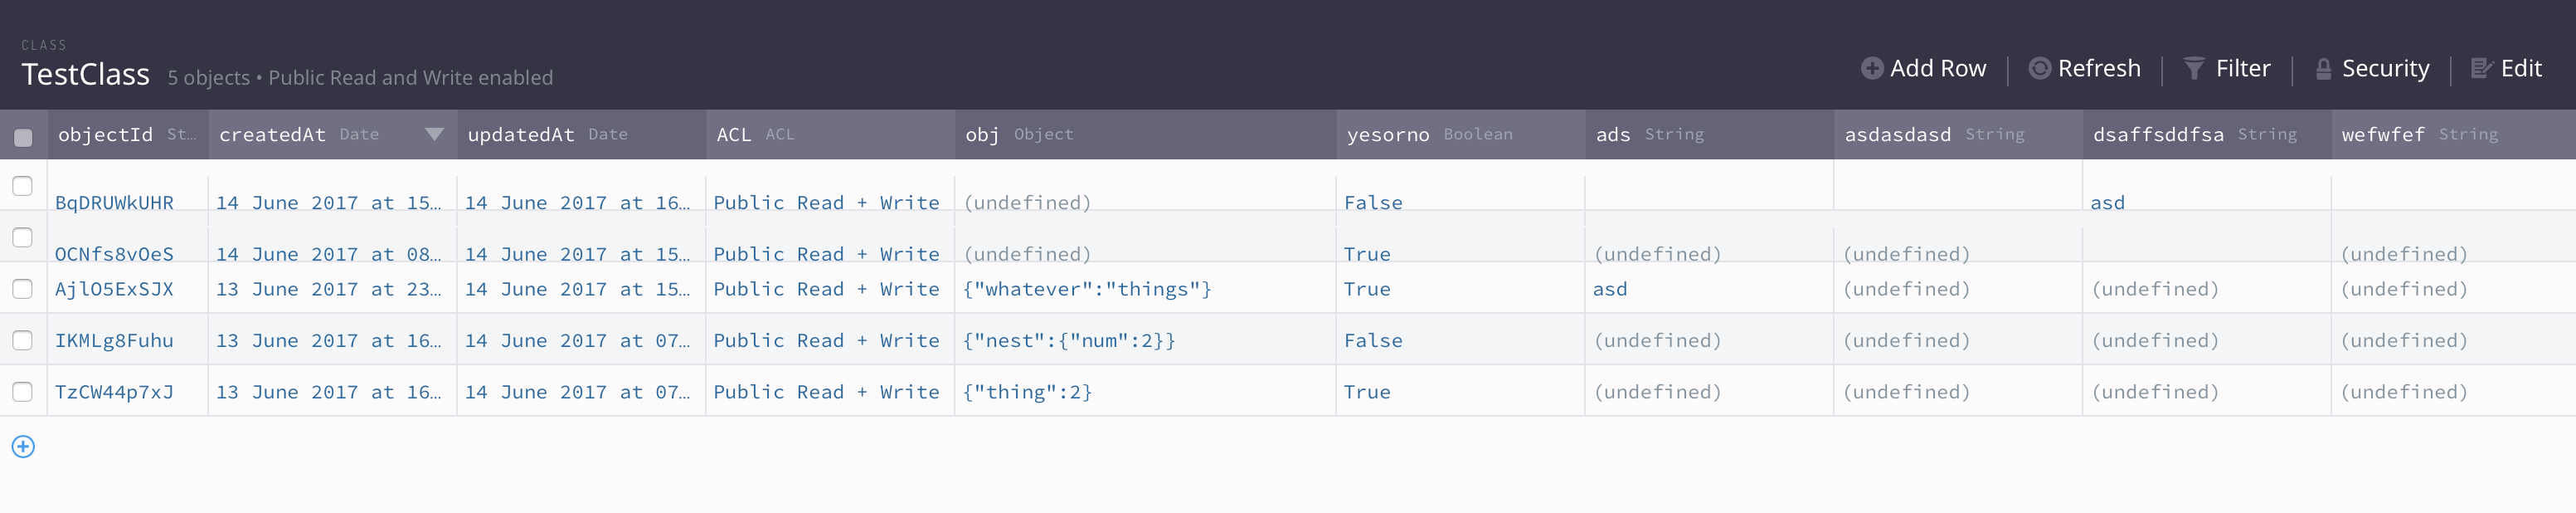The width and height of the screenshot is (2576, 513).
Task: Select the objectId column header
Action: [x=128, y=135]
